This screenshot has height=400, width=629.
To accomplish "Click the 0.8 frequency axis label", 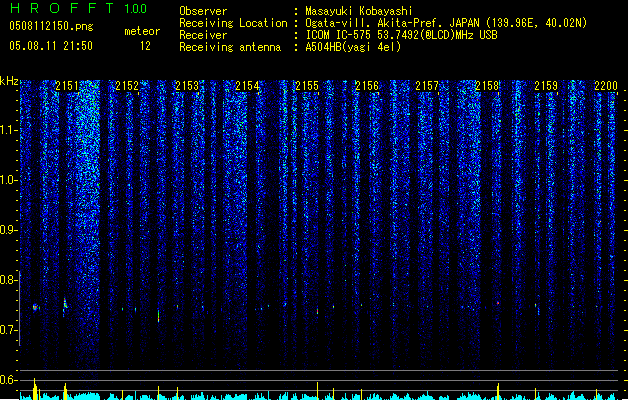I will (x=8, y=280).
